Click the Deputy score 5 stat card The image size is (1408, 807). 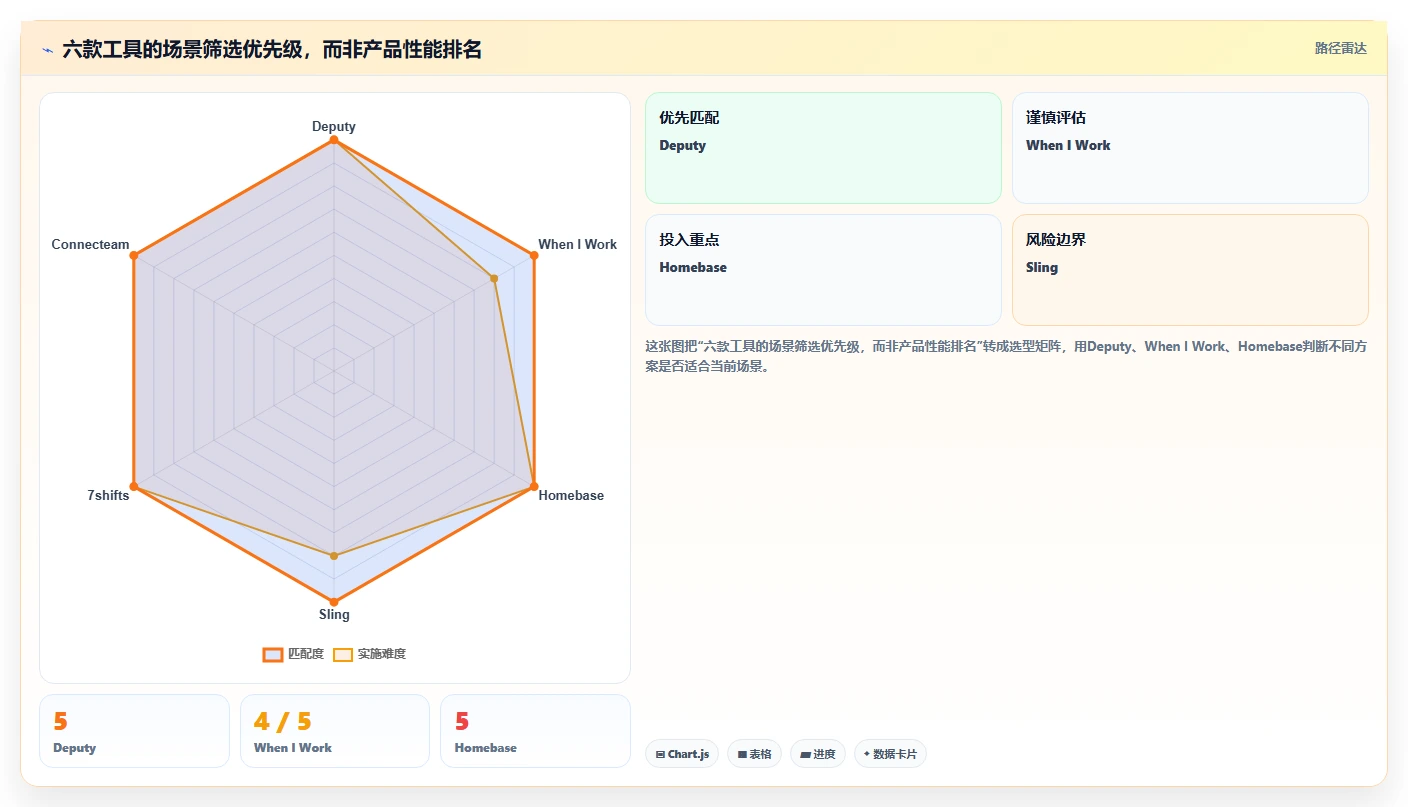(x=134, y=731)
